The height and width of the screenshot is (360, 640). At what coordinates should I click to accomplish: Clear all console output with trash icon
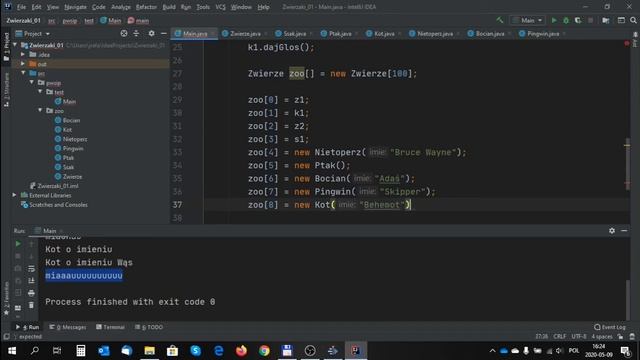[x=31, y=305]
